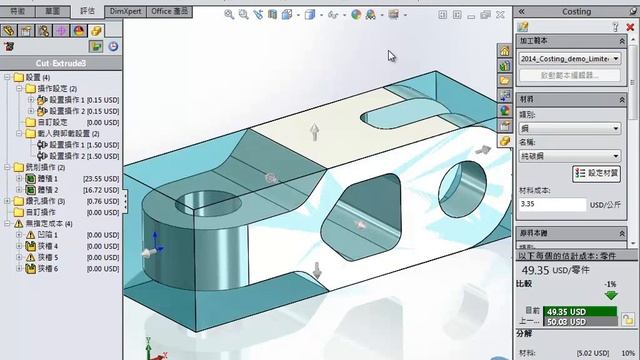
Task: Switch to the Office 產品 tab
Action: (169, 11)
